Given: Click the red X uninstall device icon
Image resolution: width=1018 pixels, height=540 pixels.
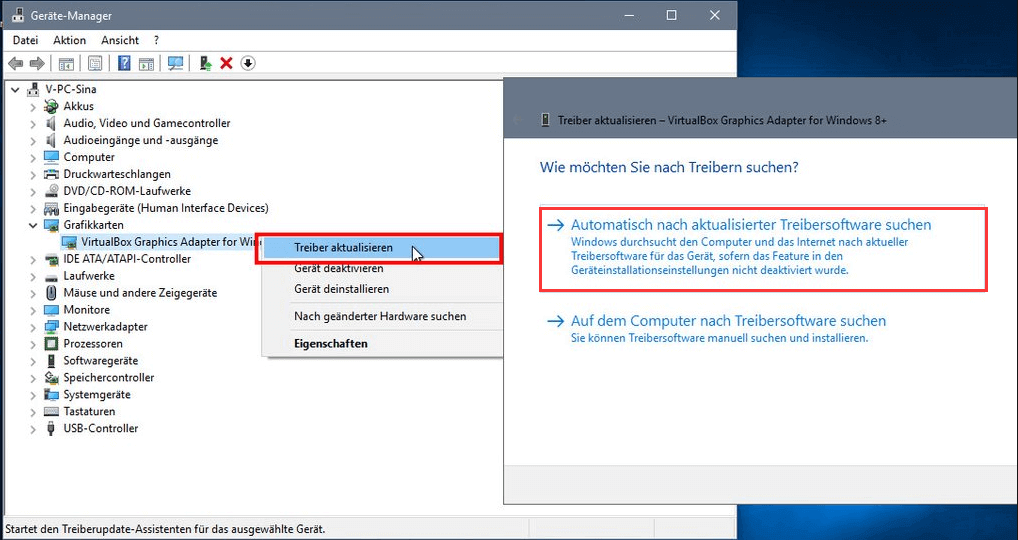Looking at the screenshot, I should tap(226, 63).
